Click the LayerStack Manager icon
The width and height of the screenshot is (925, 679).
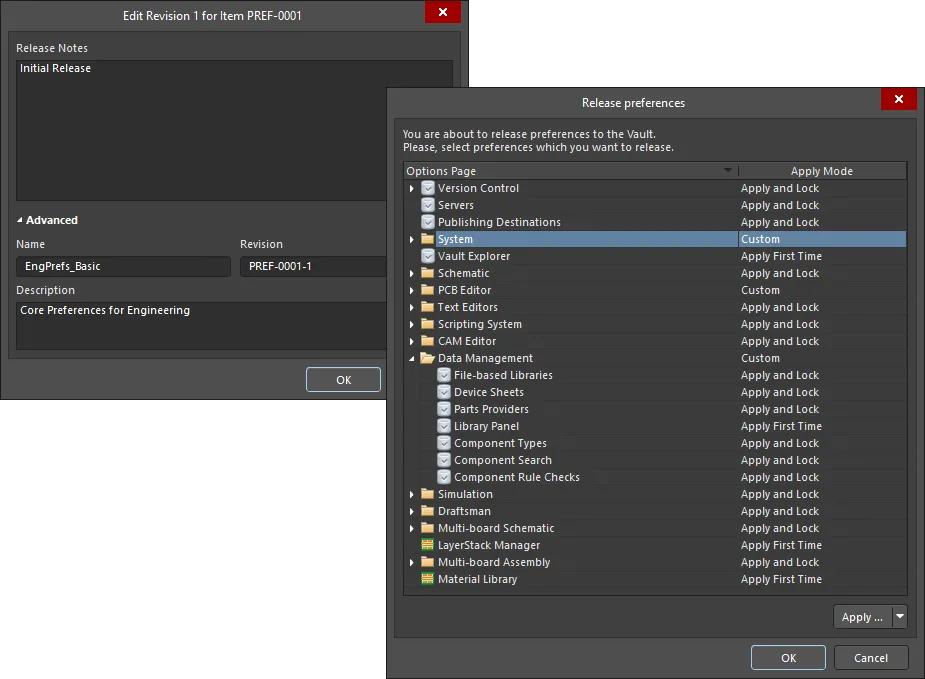click(x=428, y=545)
